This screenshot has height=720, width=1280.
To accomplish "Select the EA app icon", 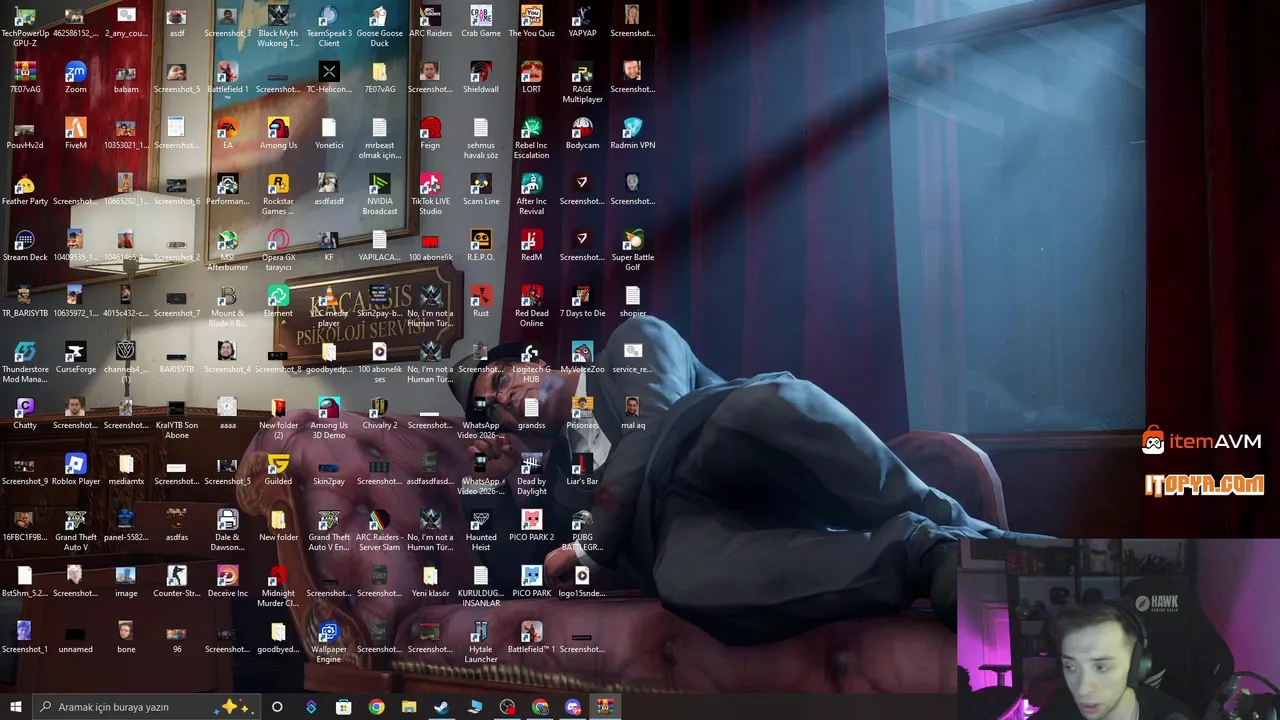I will pos(228,133).
